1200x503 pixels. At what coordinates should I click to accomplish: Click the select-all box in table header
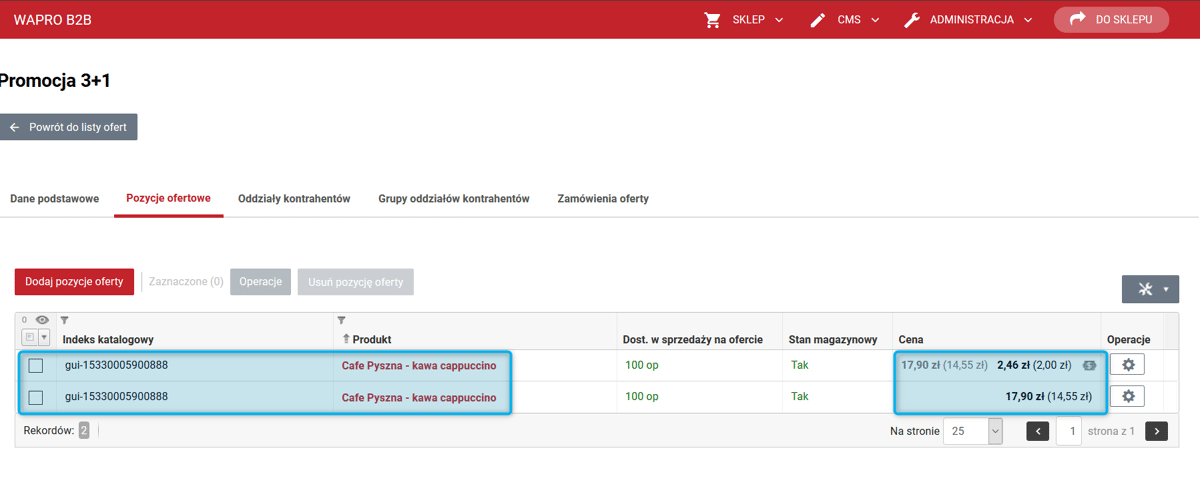(29, 338)
